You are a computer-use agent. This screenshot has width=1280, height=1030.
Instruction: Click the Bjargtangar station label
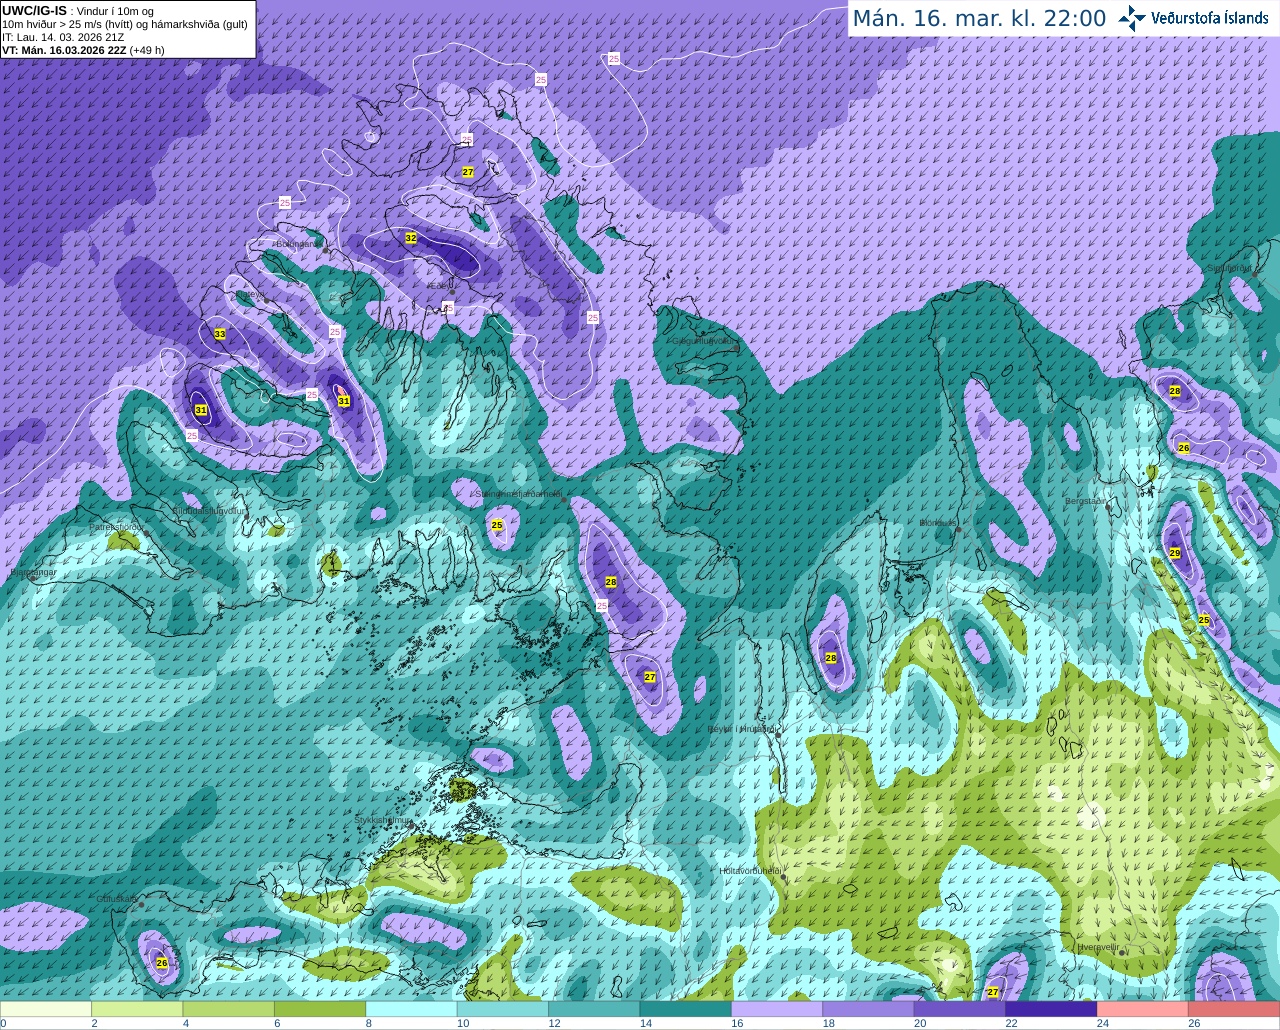(34, 572)
